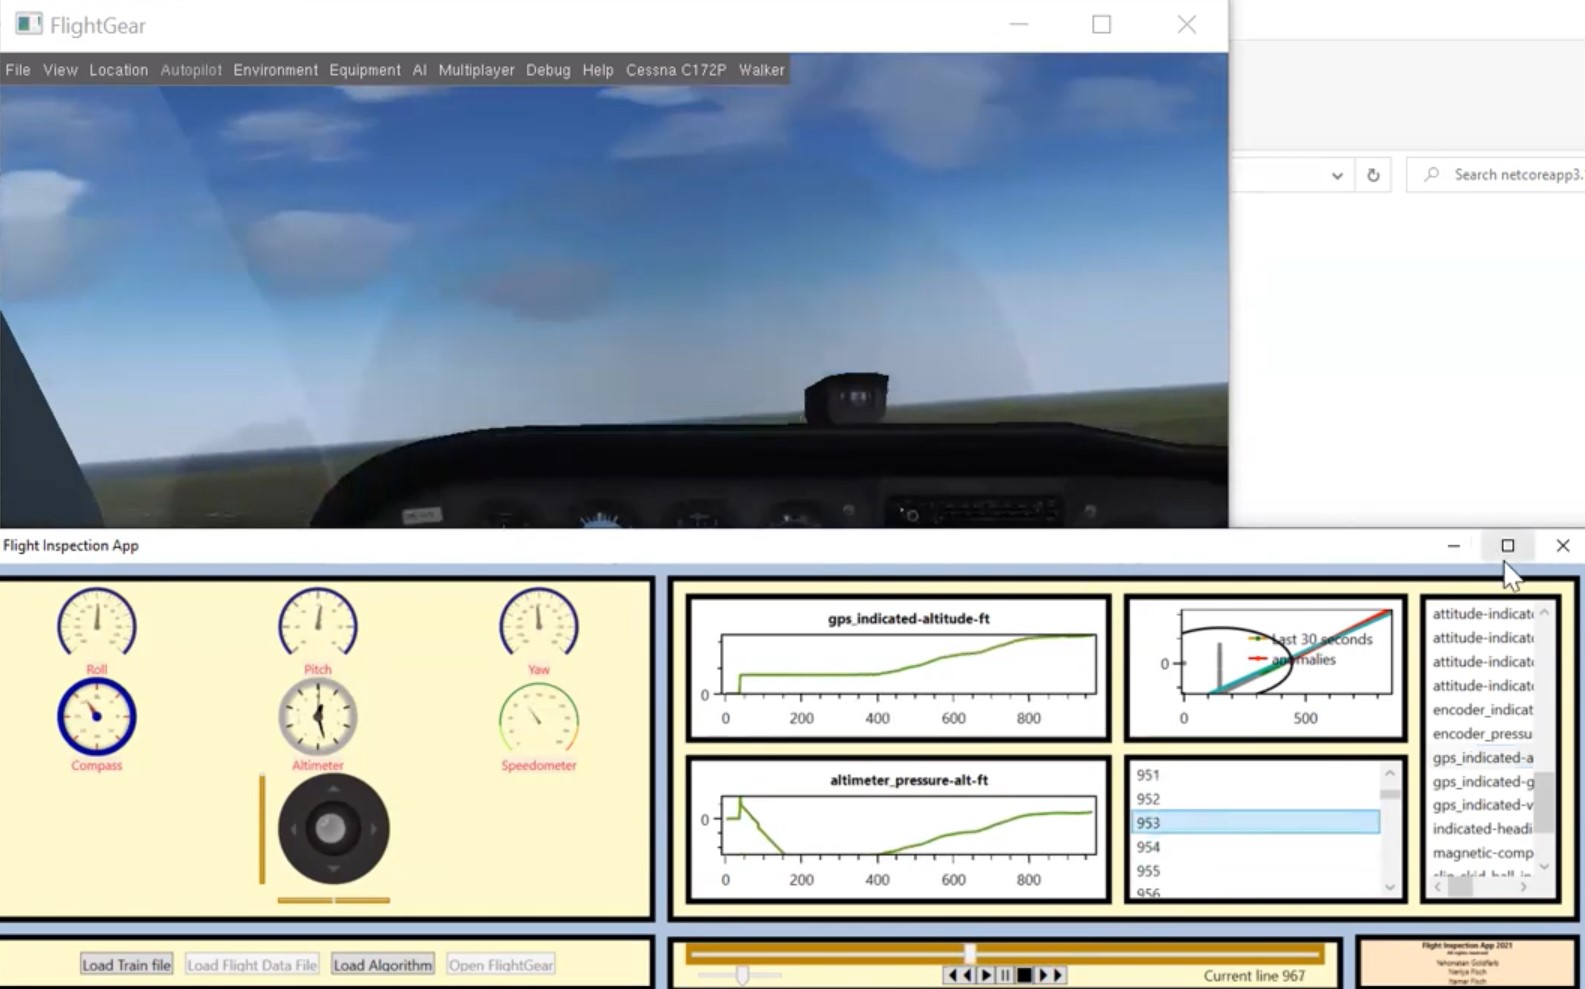This screenshot has width=1585, height=989.
Task: Click the Load Train file button
Action: (126, 965)
